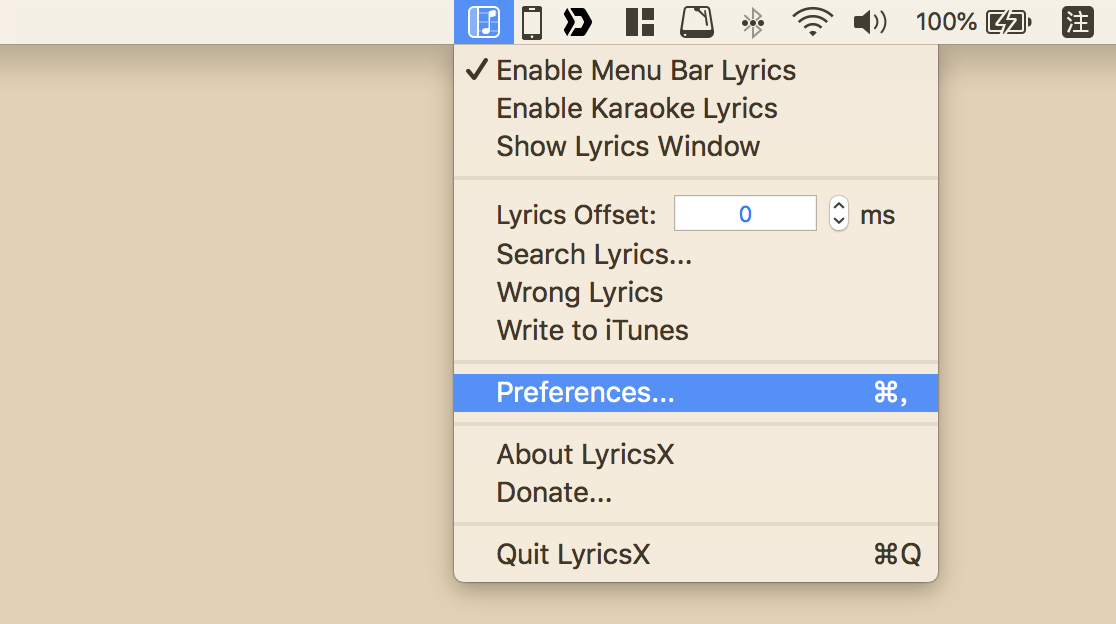Open the battery status indicator
The height and width of the screenshot is (624, 1116).
pyautogui.click(x=1007, y=22)
